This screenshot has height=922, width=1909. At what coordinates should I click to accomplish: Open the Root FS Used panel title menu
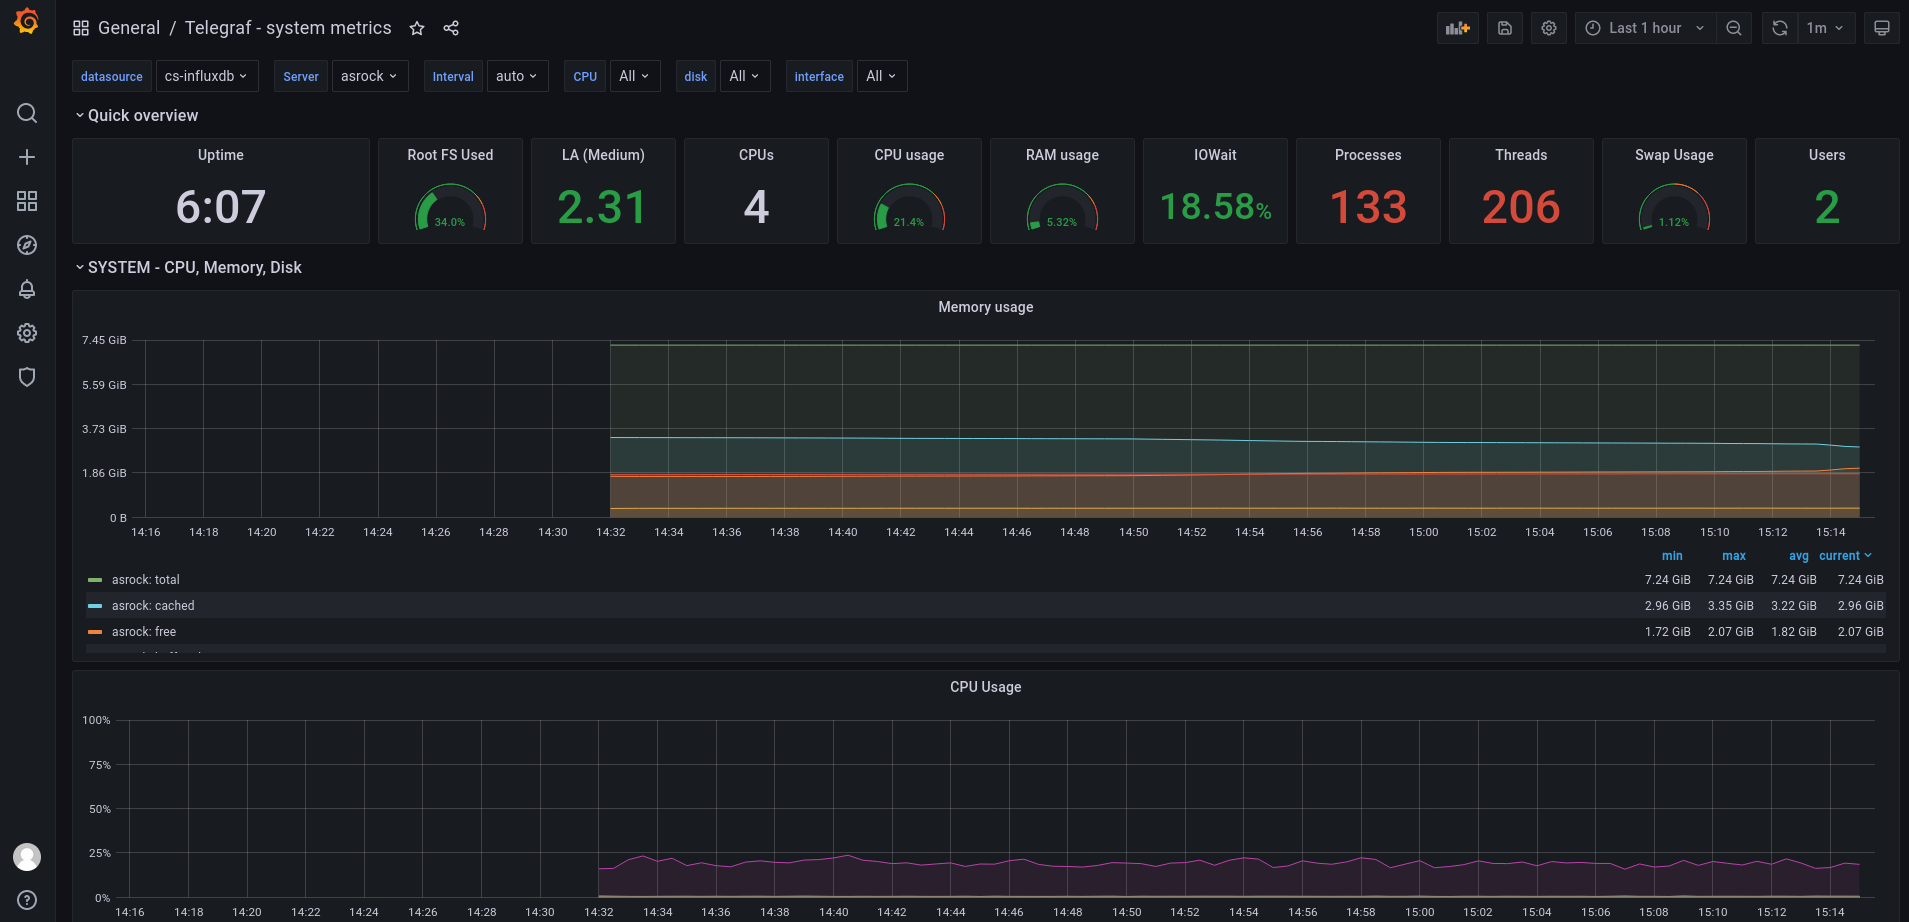click(x=450, y=155)
